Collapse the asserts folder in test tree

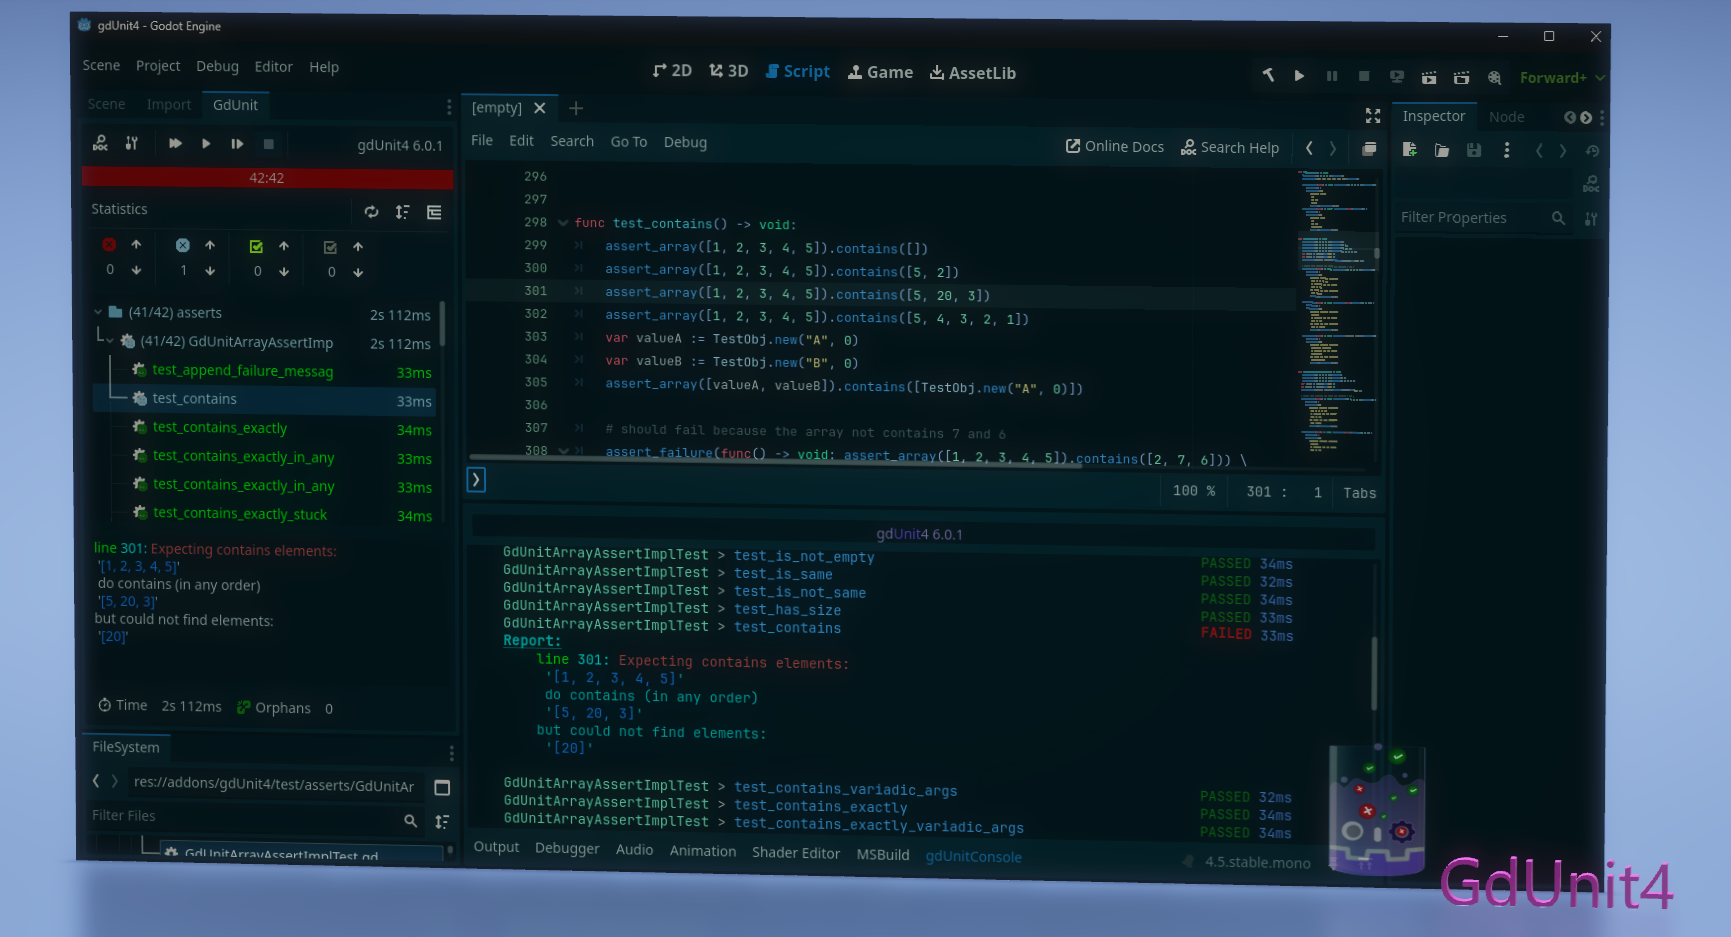pos(98,312)
